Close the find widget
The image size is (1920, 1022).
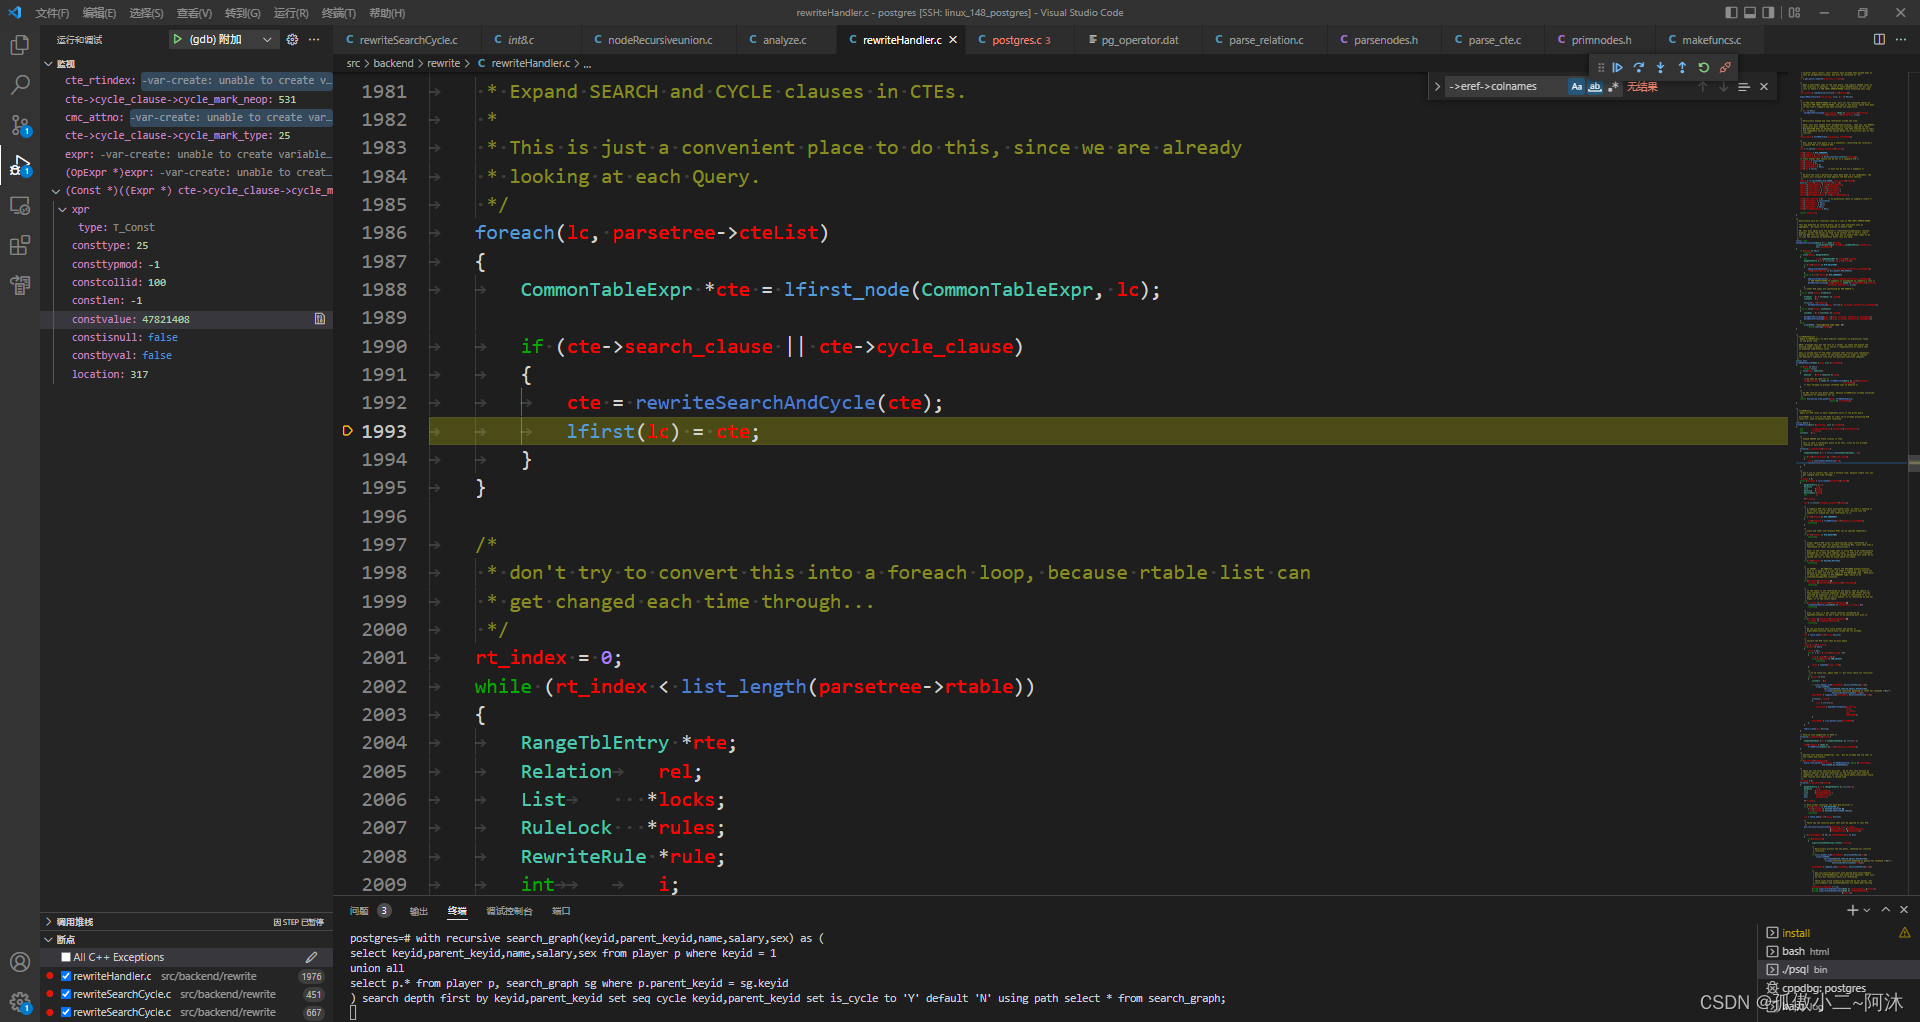pyautogui.click(x=1764, y=87)
